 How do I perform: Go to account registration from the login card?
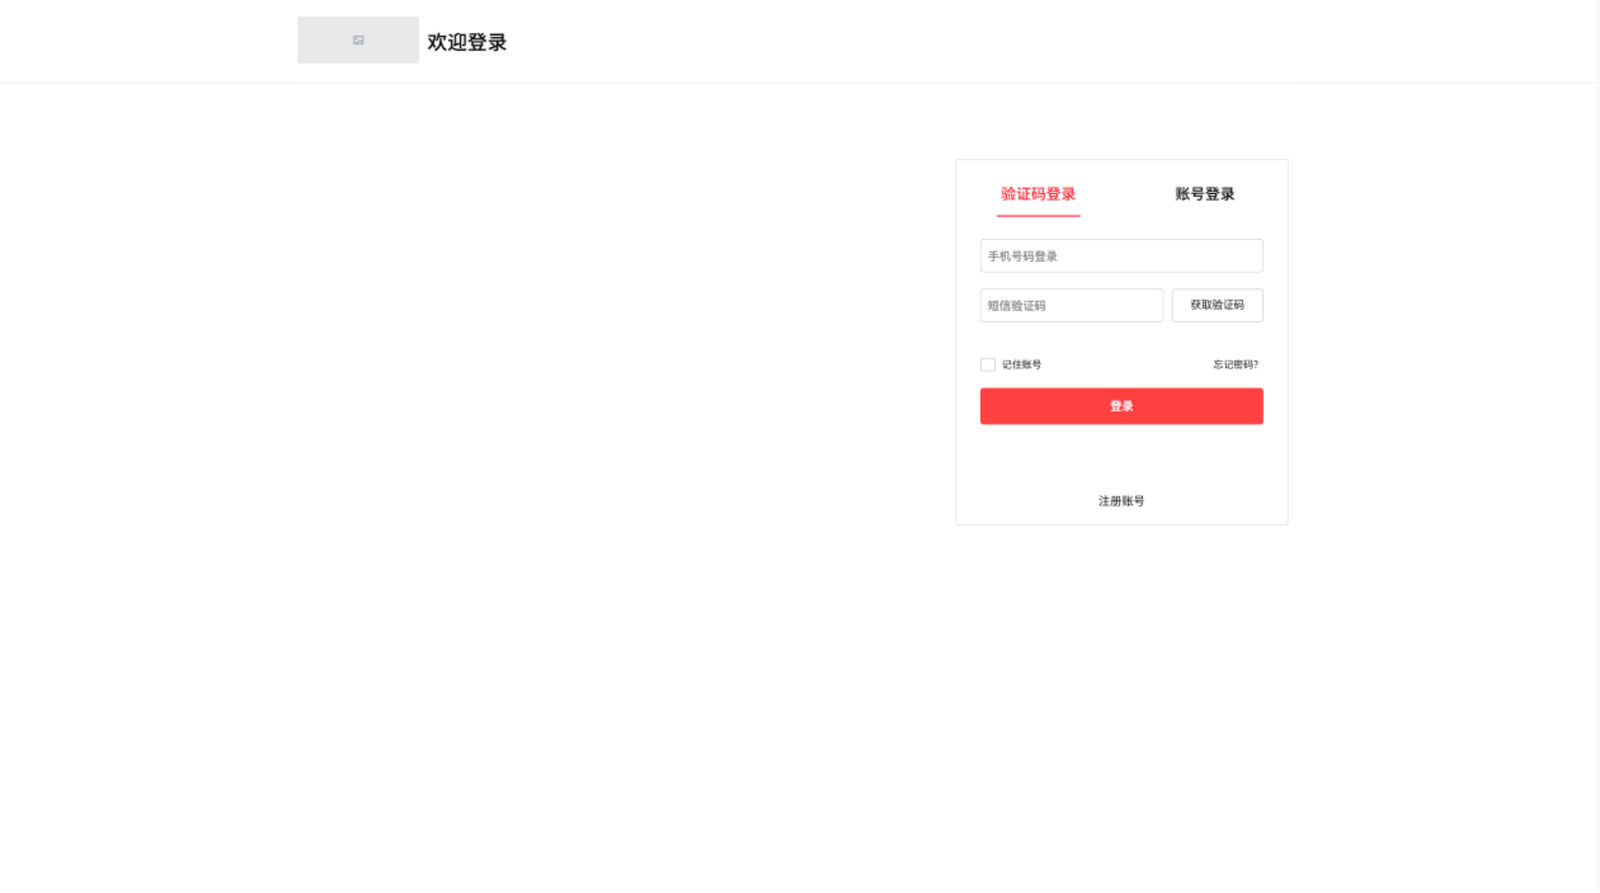click(1121, 501)
